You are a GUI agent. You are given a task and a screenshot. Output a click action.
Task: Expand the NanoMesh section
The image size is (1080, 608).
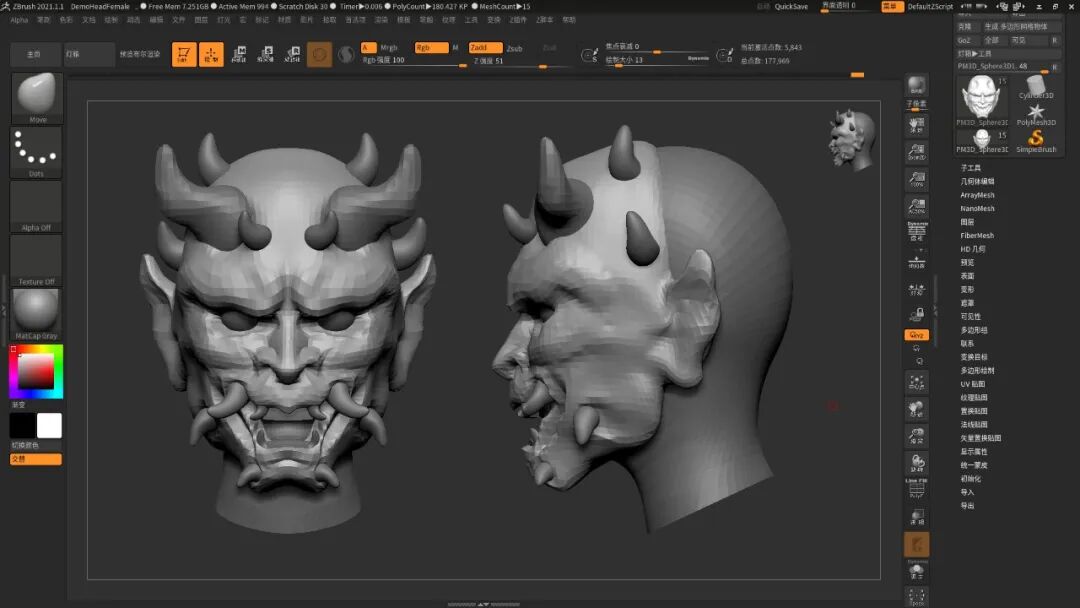(977, 209)
